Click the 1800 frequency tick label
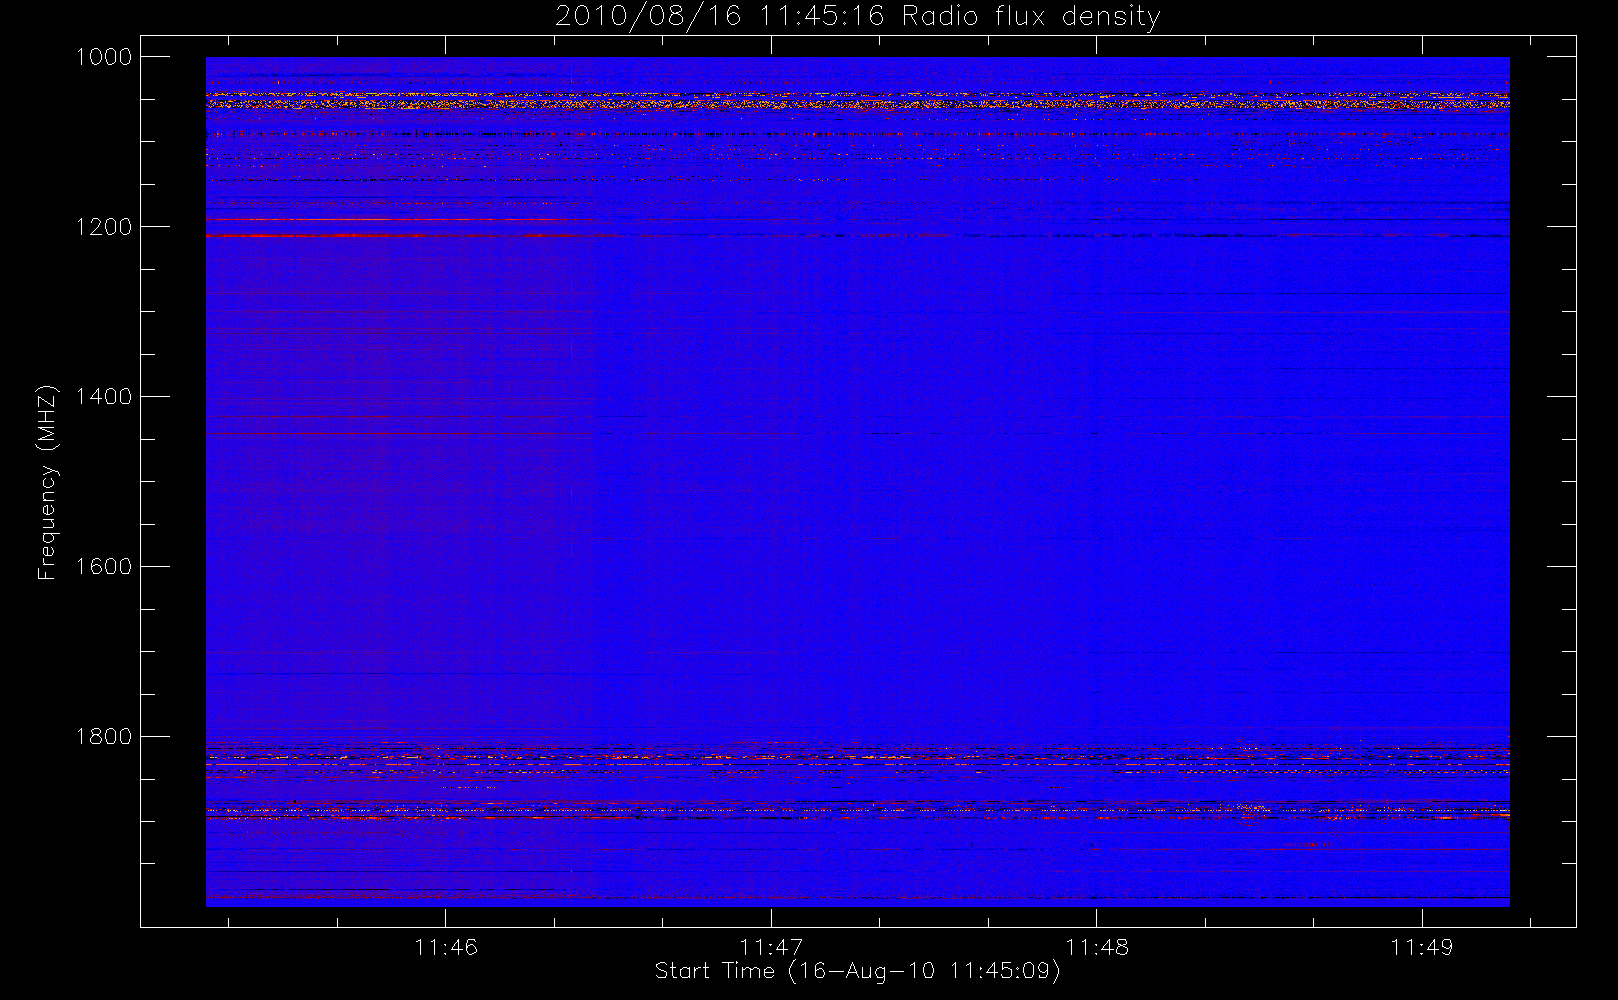 [104, 737]
